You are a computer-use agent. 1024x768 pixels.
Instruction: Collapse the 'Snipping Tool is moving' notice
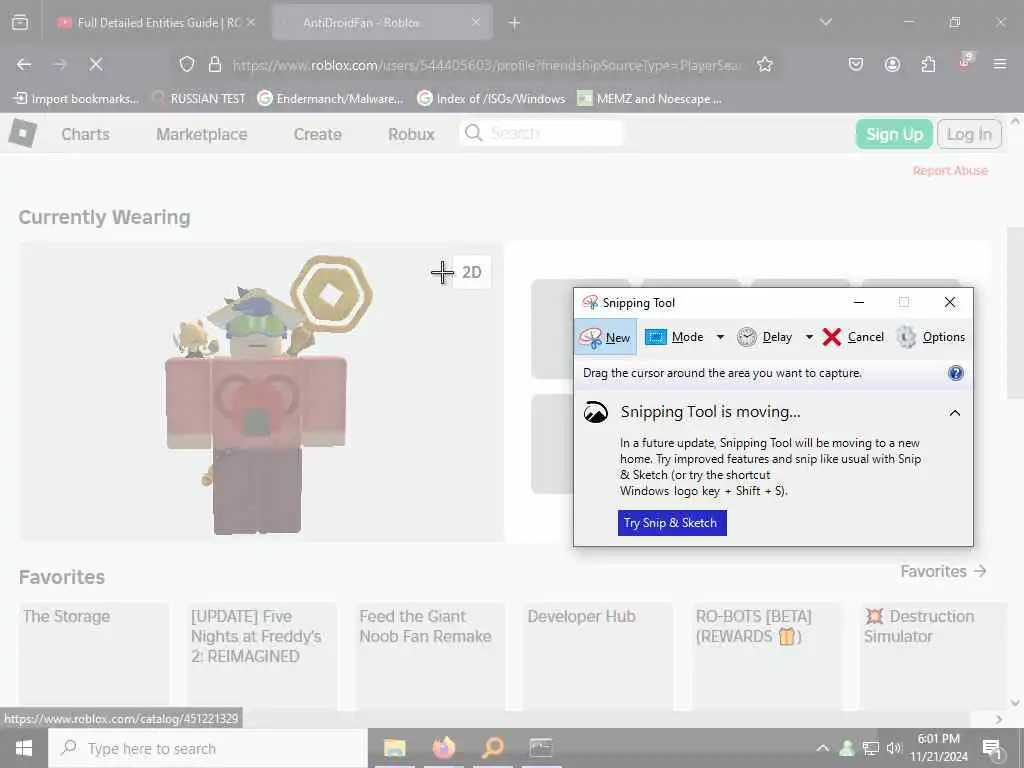point(955,413)
